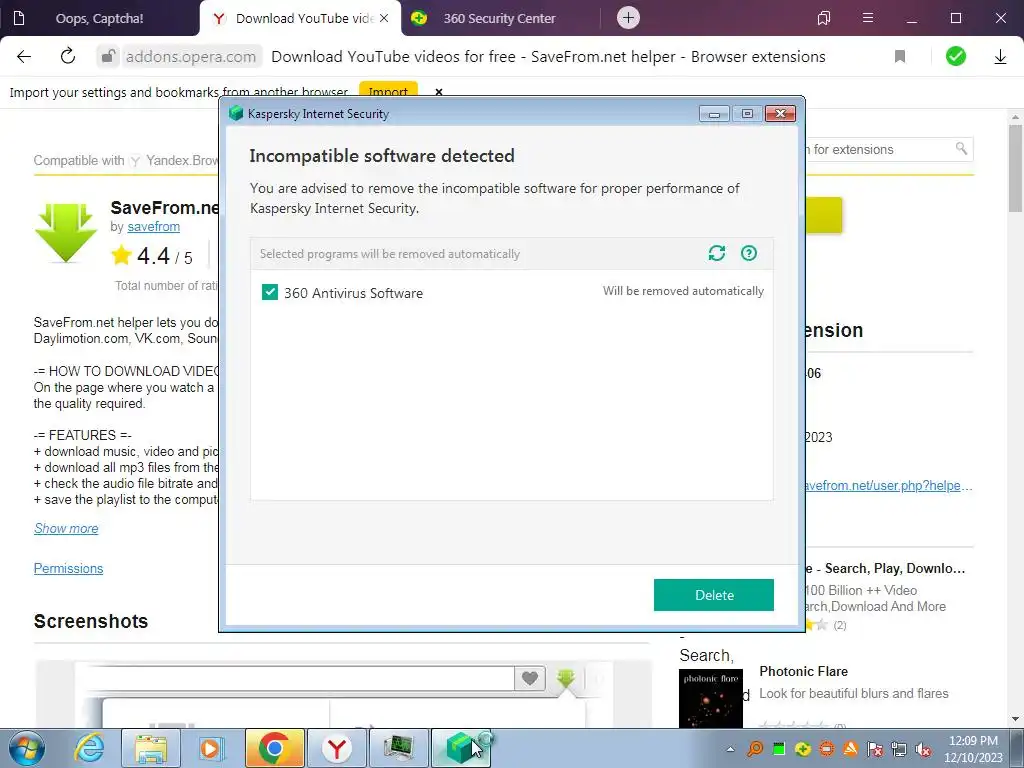Click the SaveFrom.net green arrow logo

point(66,232)
